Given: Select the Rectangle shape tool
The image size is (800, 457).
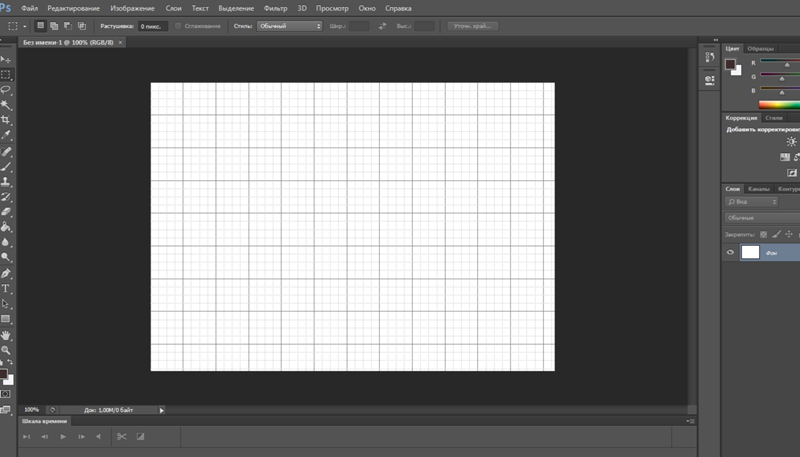Looking at the screenshot, I should 6,319.
